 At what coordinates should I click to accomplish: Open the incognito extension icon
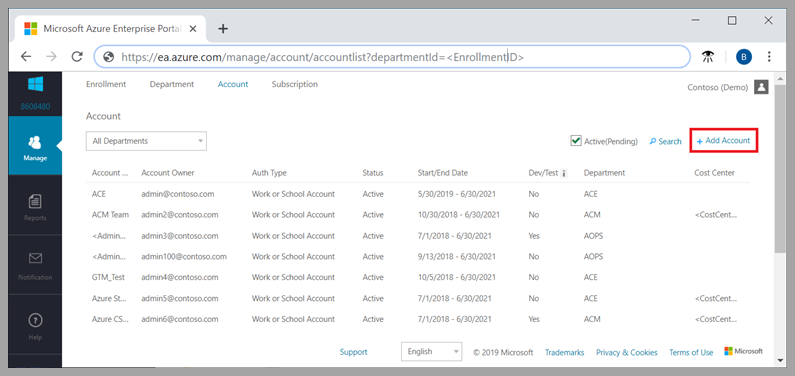(x=708, y=57)
